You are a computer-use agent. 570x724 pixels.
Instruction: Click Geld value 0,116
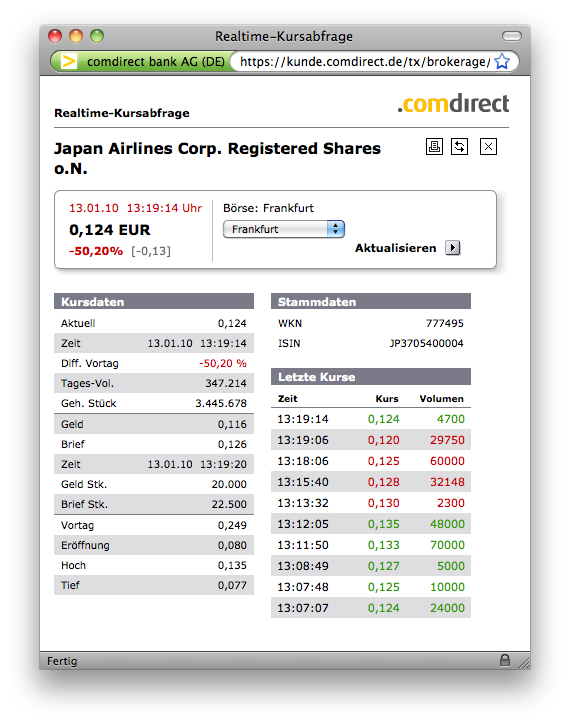232,424
